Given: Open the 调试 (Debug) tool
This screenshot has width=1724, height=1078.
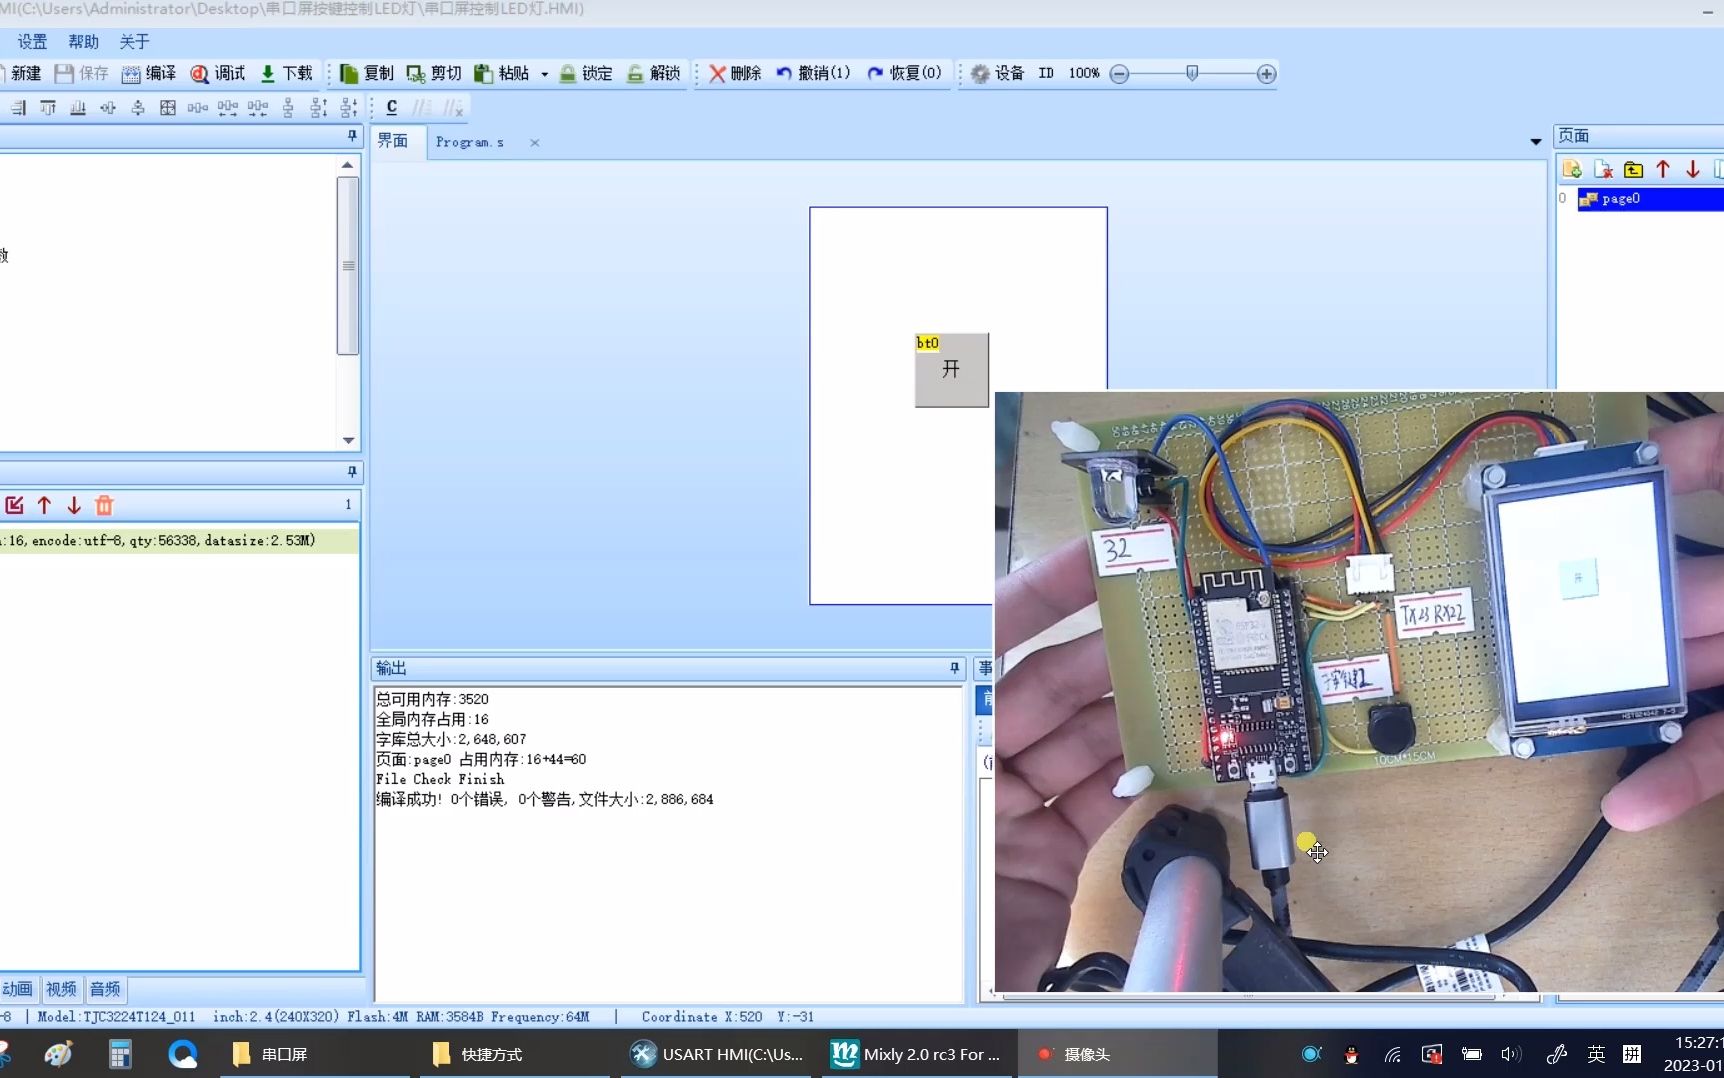Looking at the screenshot, I should 216,73.
